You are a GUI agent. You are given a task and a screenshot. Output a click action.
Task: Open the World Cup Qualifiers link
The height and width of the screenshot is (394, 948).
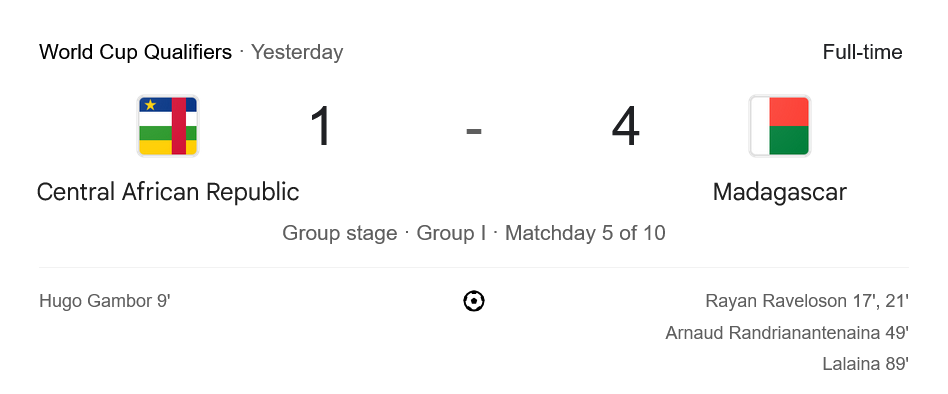[135, 52]
